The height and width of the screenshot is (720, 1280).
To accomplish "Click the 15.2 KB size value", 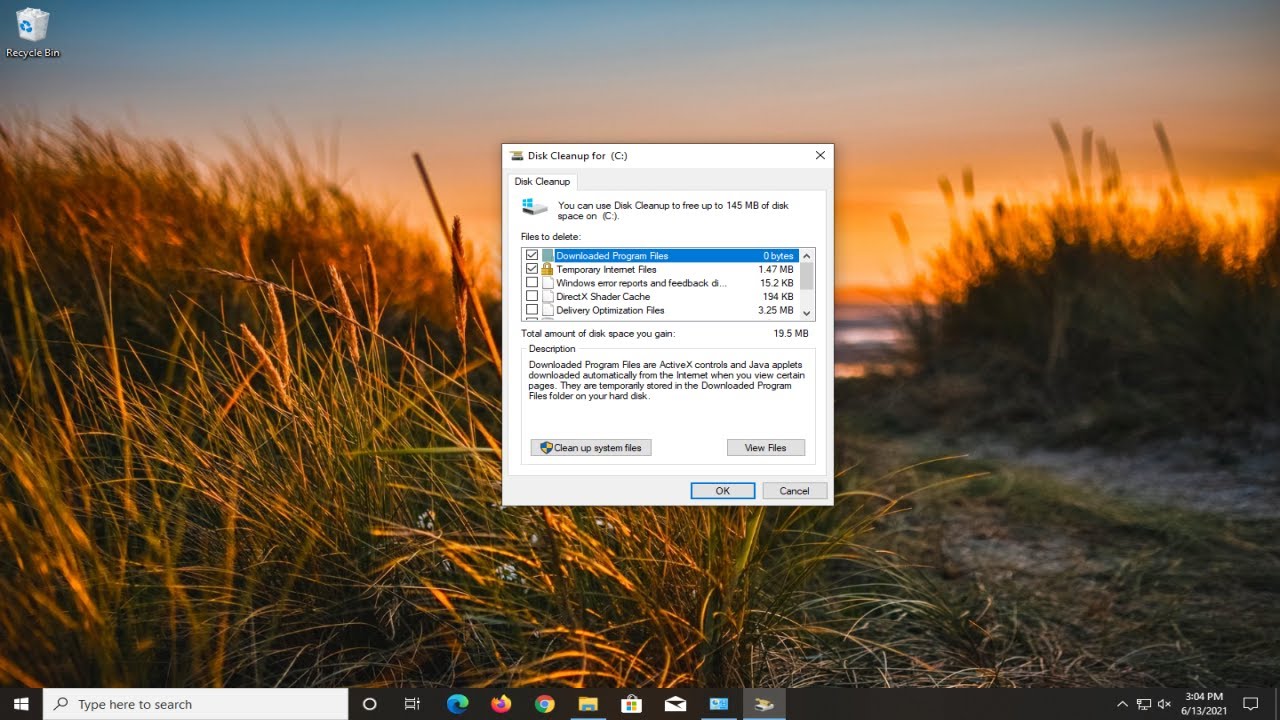I will pos(777,283).
